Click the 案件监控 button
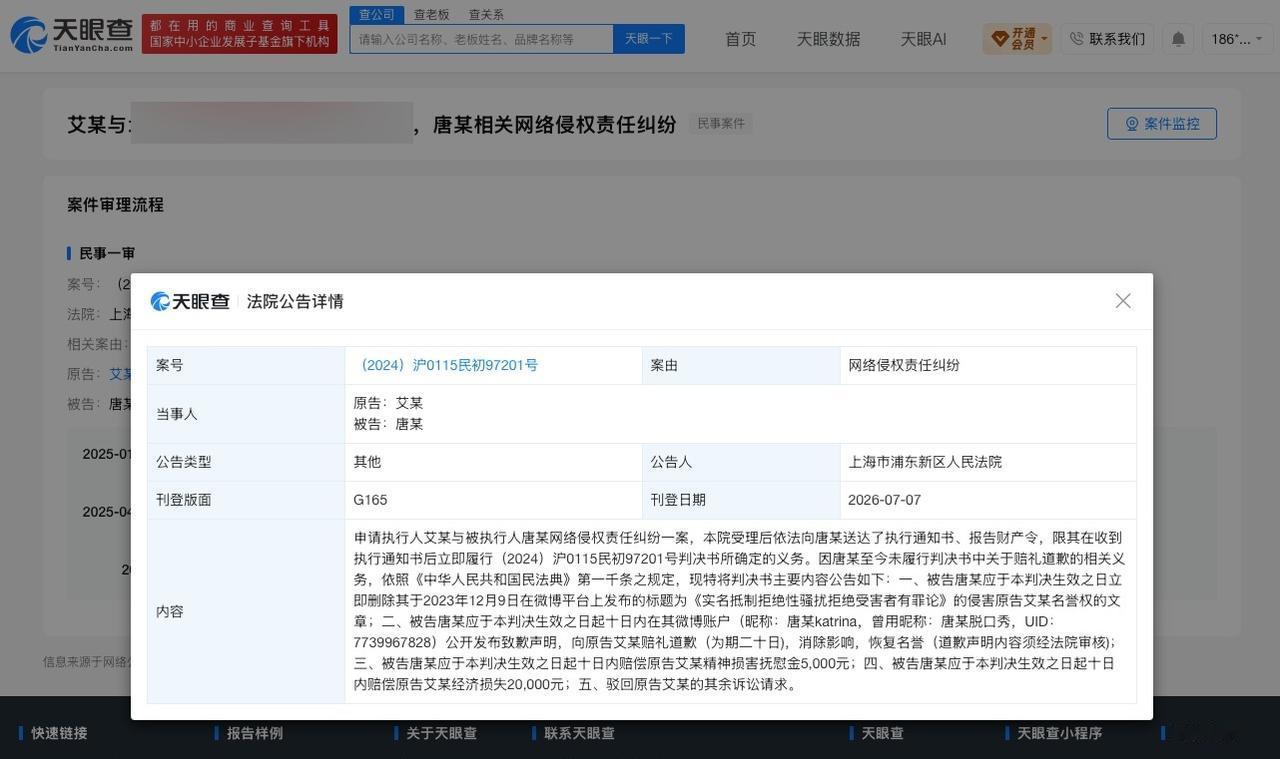Screen dimensions: 1280x759 tap(1162, 124)
